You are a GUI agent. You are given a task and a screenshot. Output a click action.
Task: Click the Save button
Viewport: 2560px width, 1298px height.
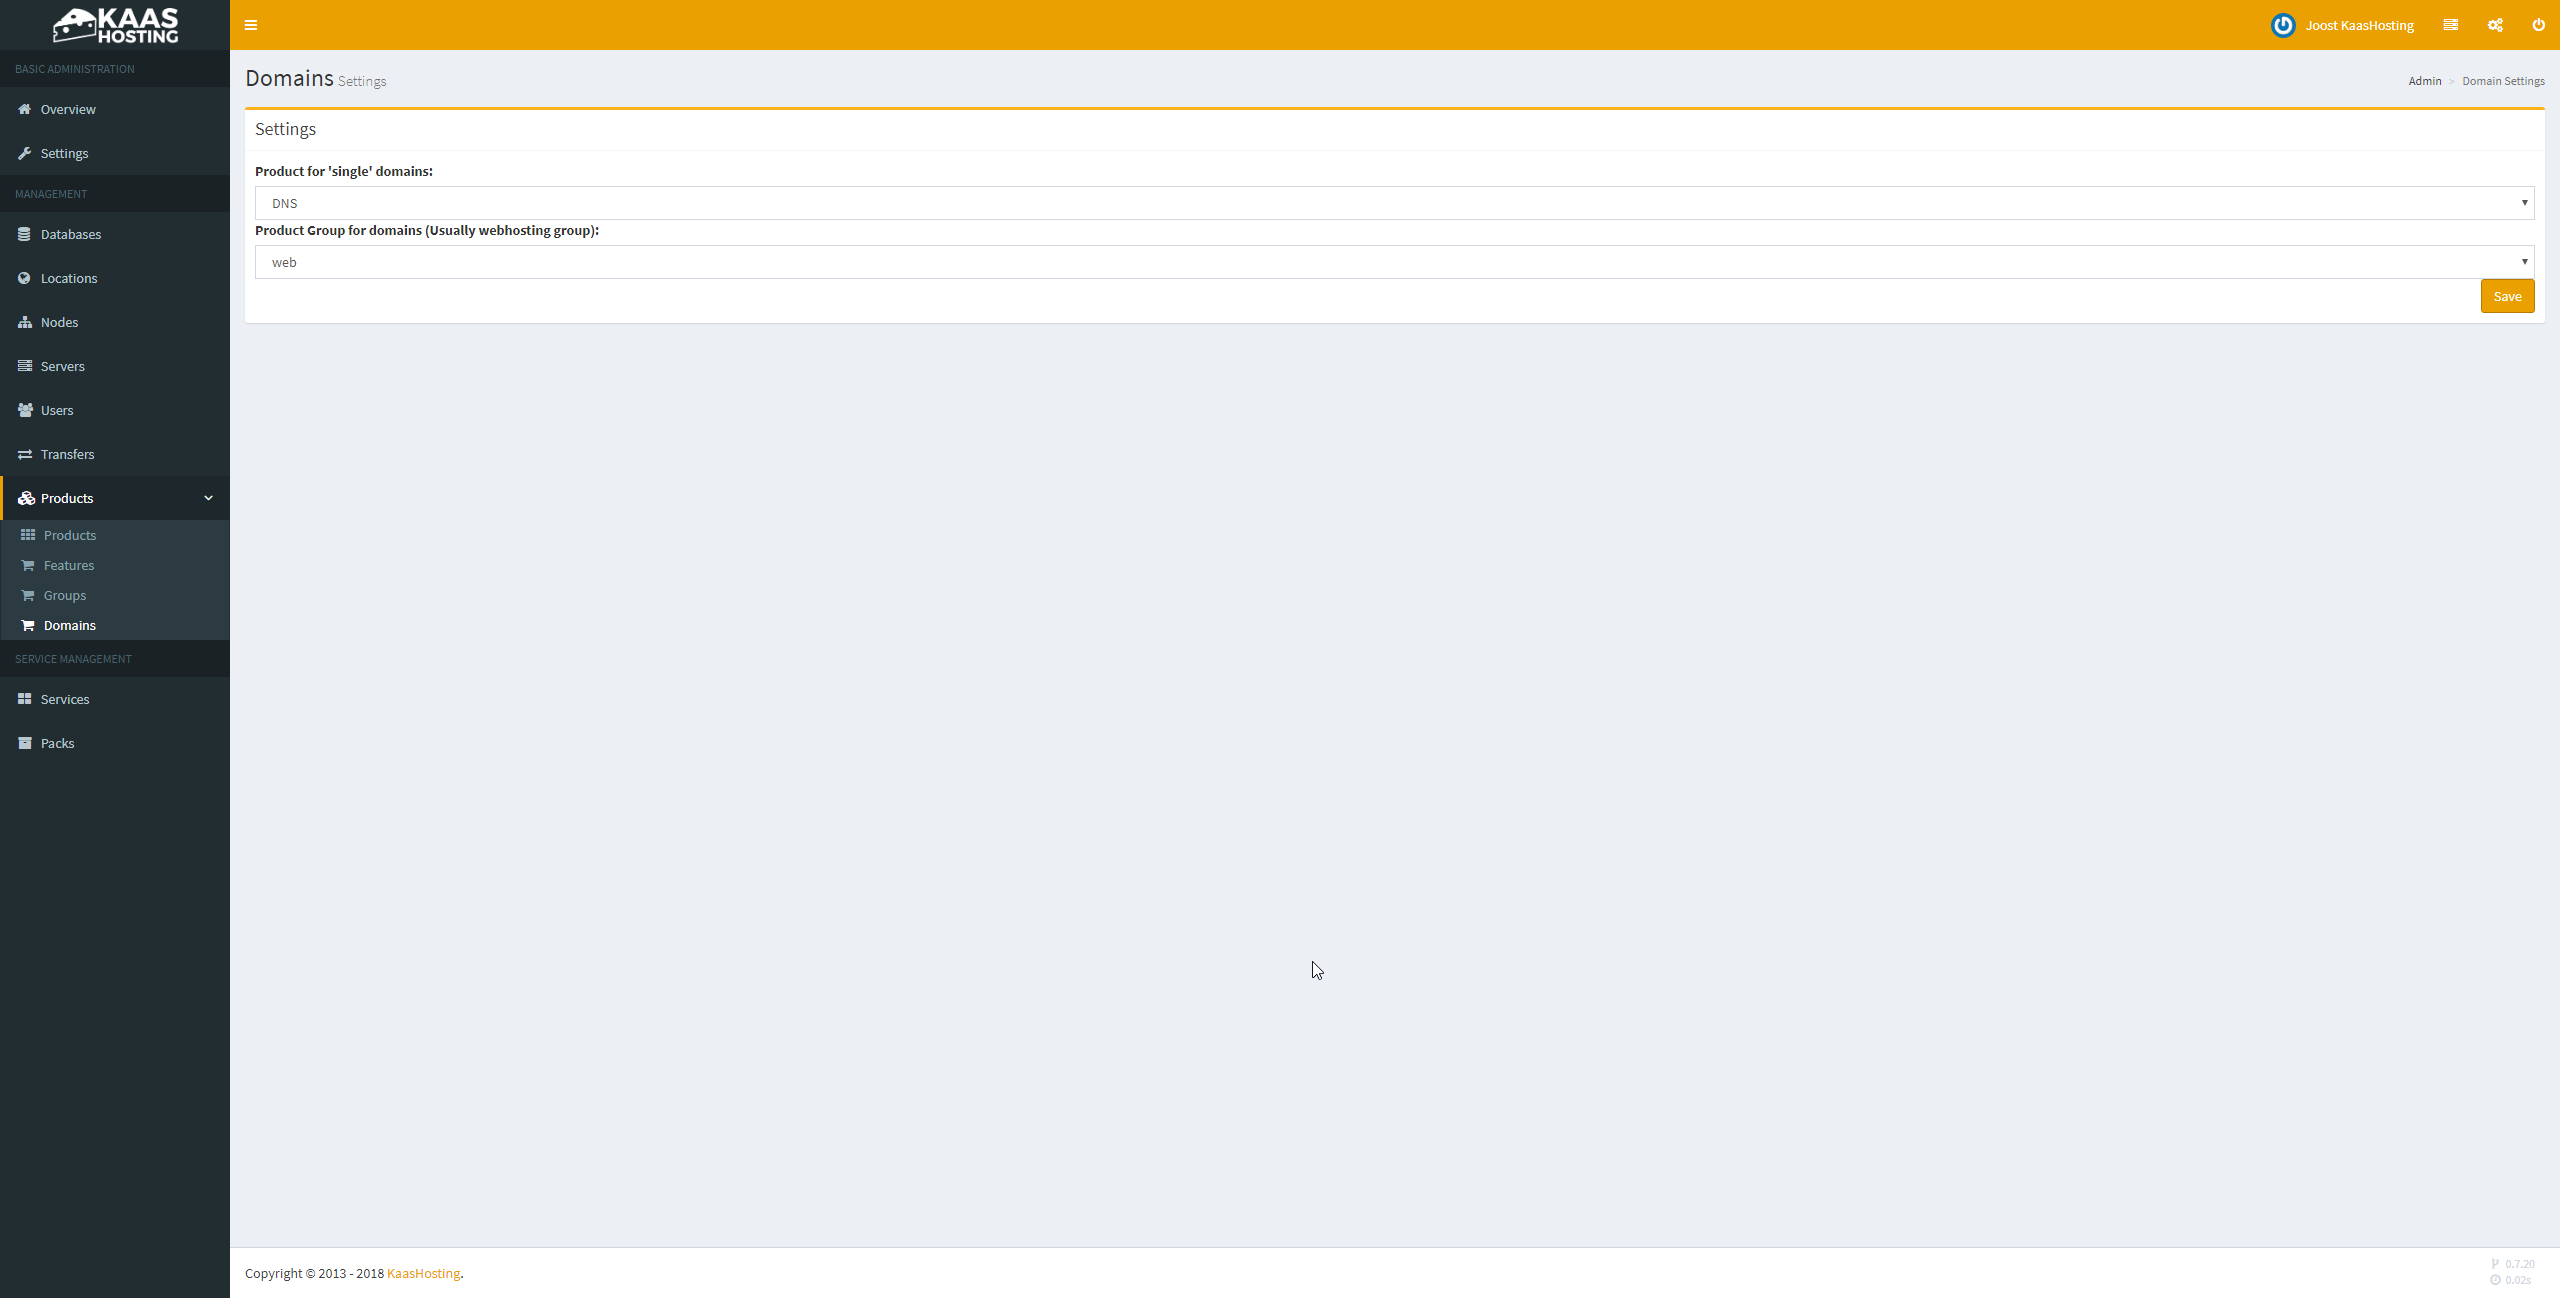click(x=2507, y=296)
